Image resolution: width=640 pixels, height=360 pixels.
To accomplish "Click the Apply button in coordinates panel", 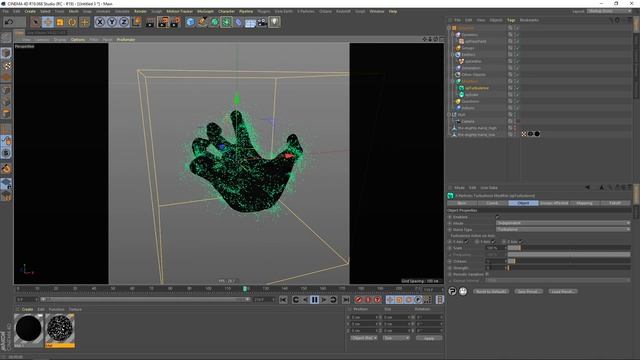I will tap(429, 338).
